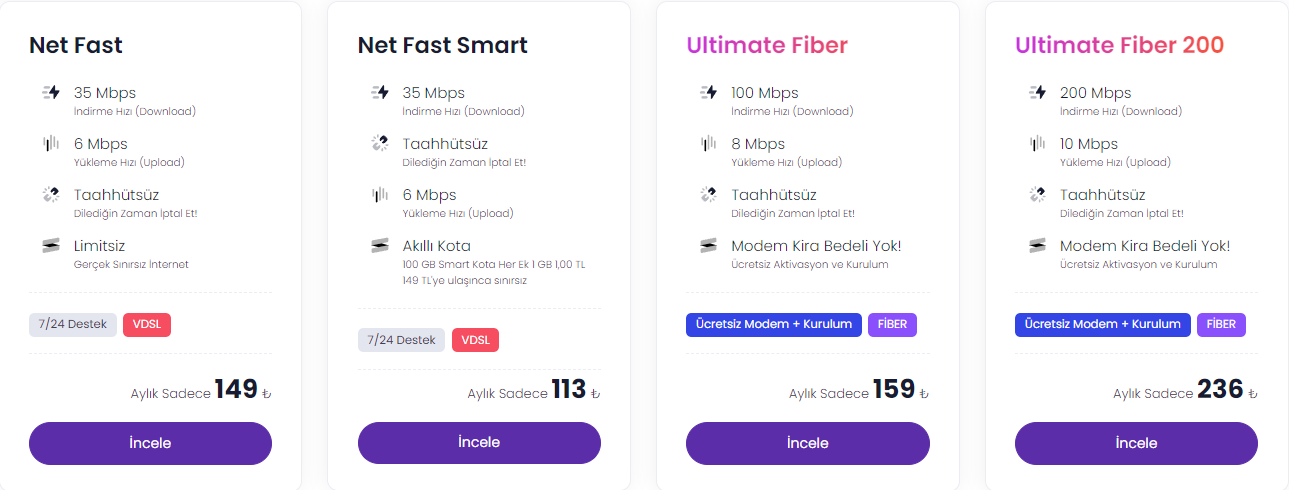Click Ultimate Fiber 100 Mbps speed icon
The image size is (1289, 490).
708,93
